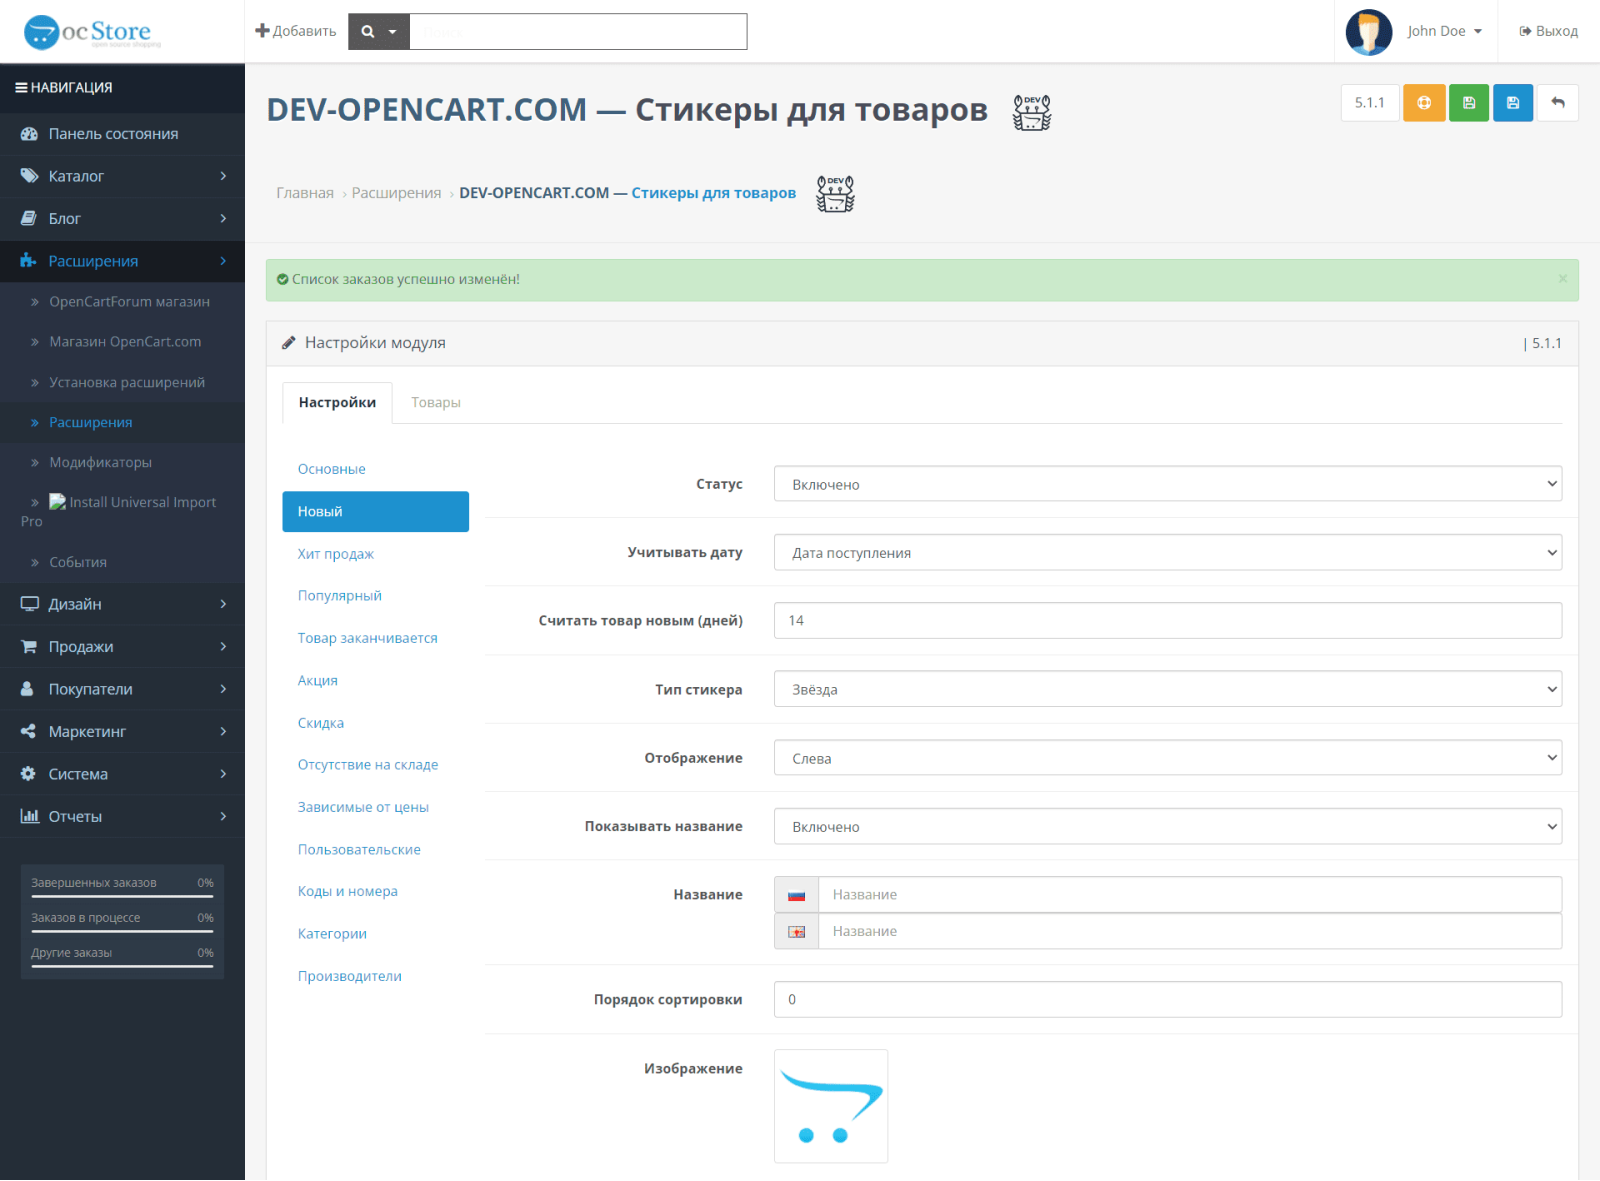
Task: Click the НАВИГАЦИЯ hamburger icon
Action: [x=21, y=88]
